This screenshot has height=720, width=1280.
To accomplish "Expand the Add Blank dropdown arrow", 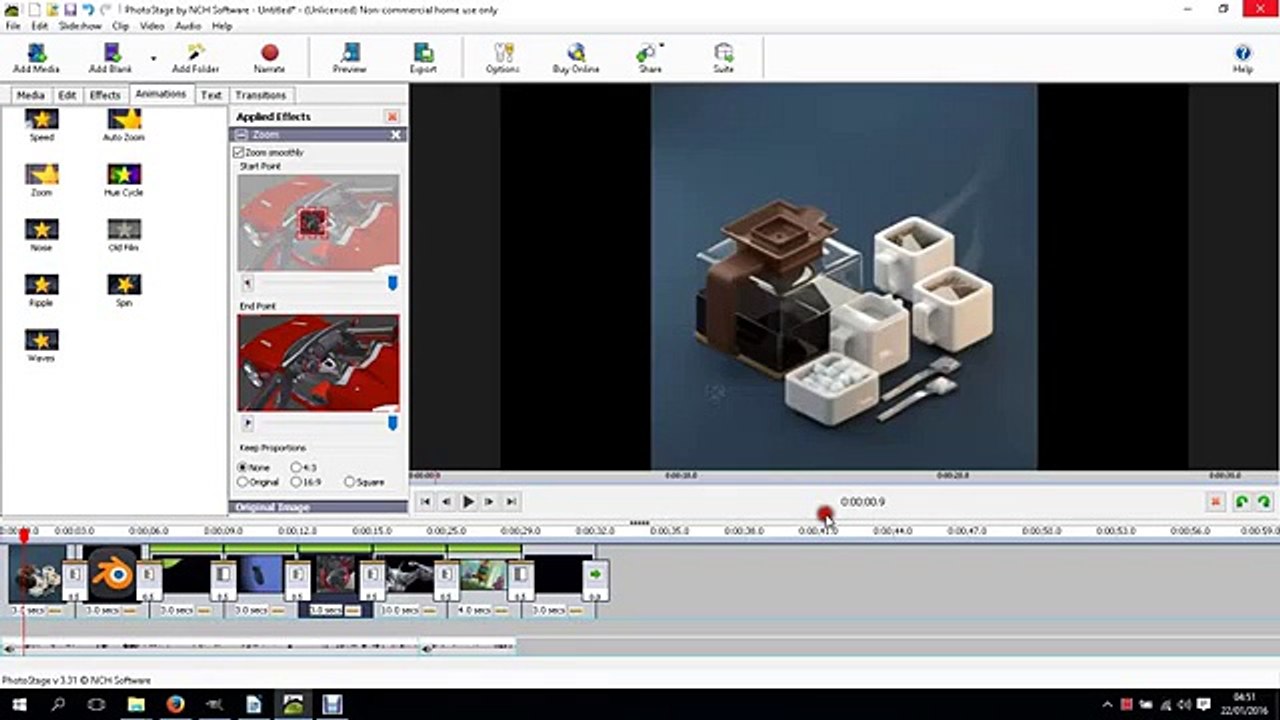I will 153,59.
